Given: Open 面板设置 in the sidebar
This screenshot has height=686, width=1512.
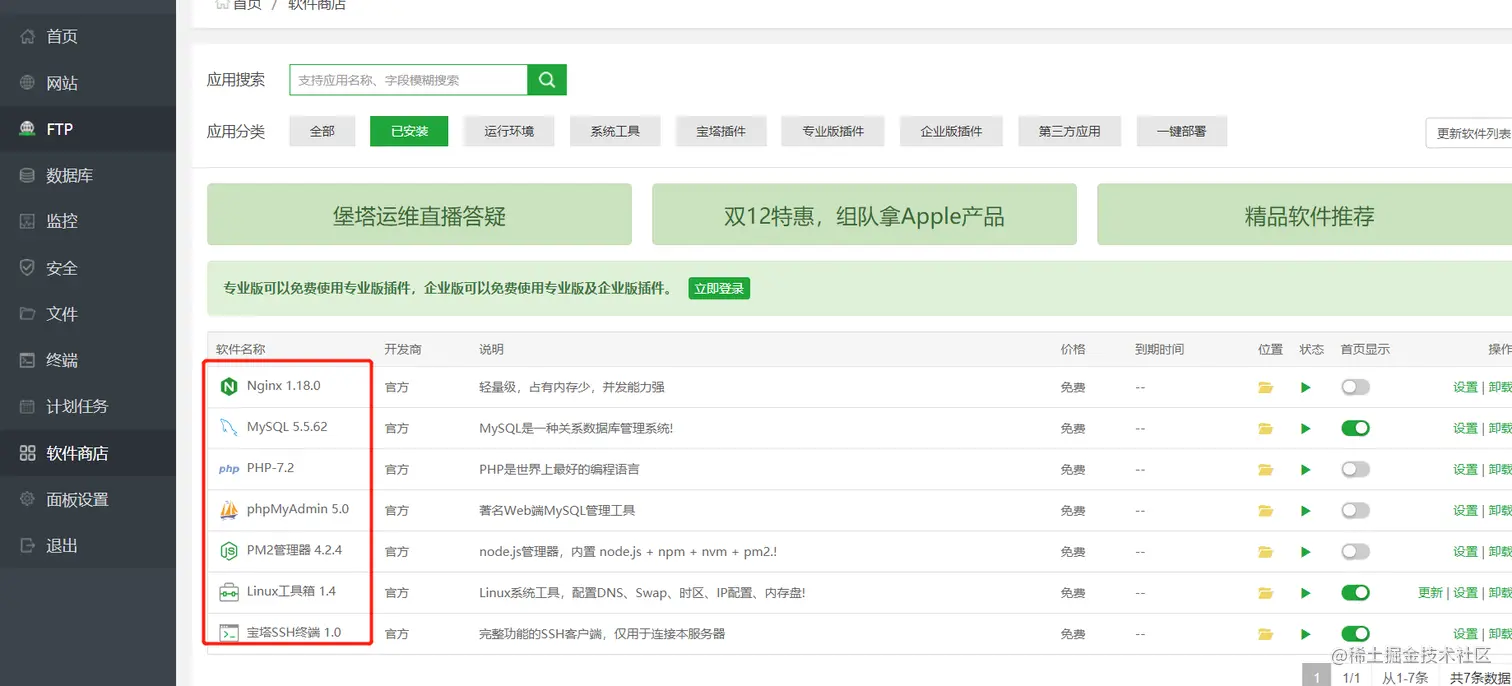Looking at the screenshot, I should (88, 499).
